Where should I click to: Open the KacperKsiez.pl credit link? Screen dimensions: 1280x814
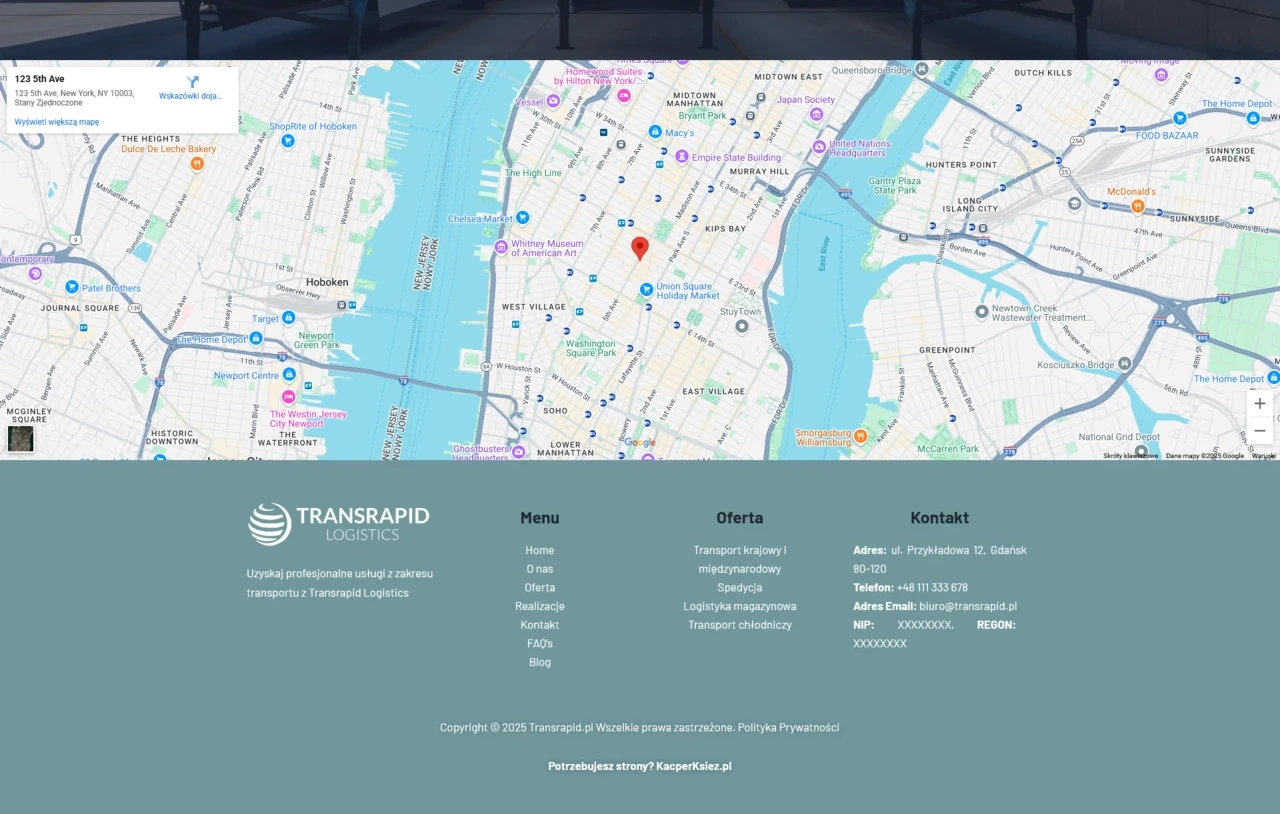(x=694, y=766)
